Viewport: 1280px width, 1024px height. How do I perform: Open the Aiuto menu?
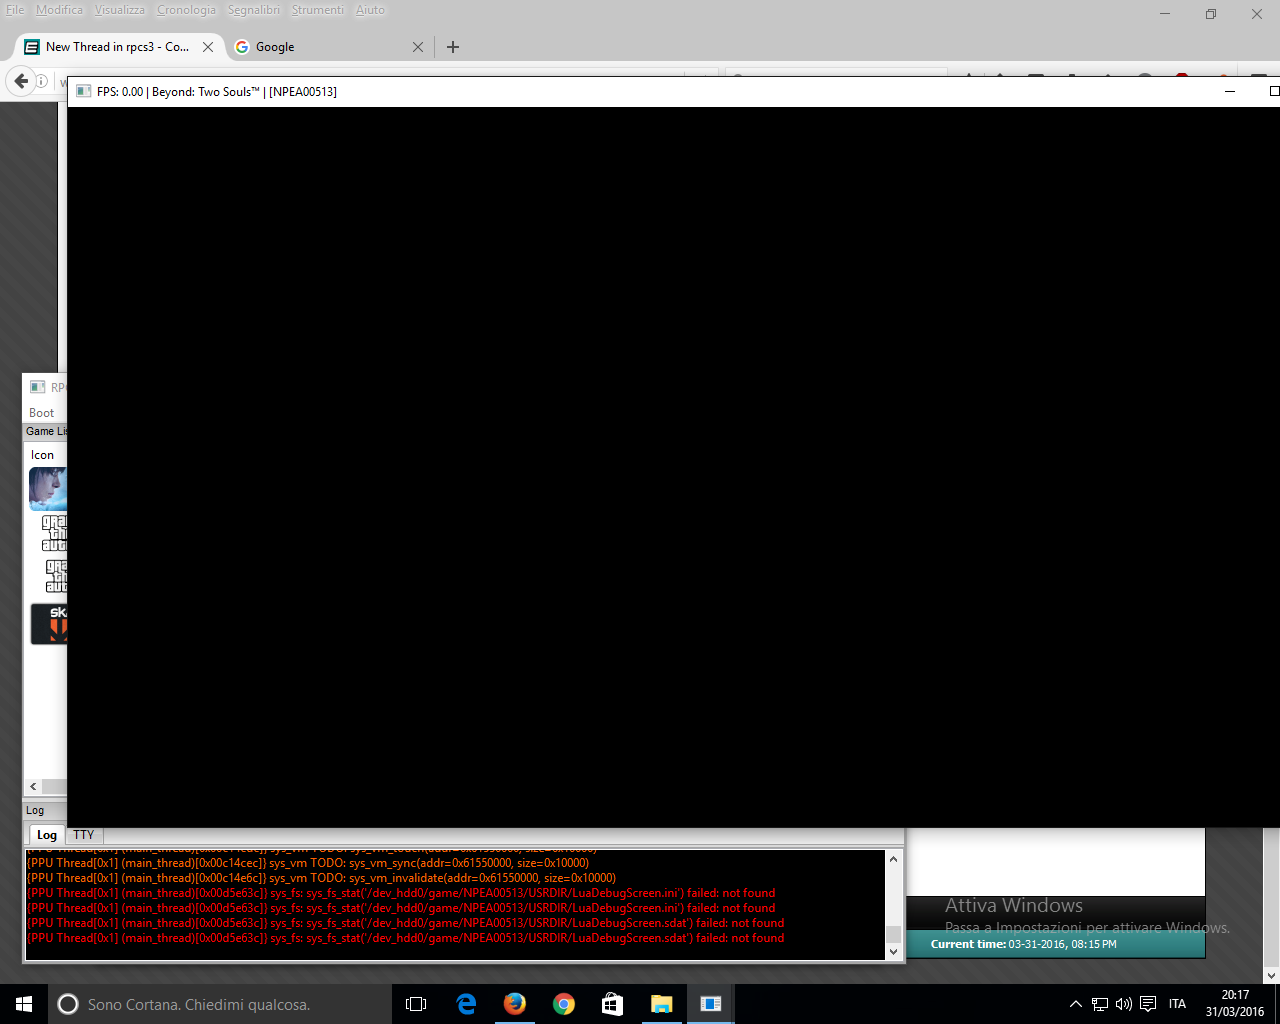point(370,10)
